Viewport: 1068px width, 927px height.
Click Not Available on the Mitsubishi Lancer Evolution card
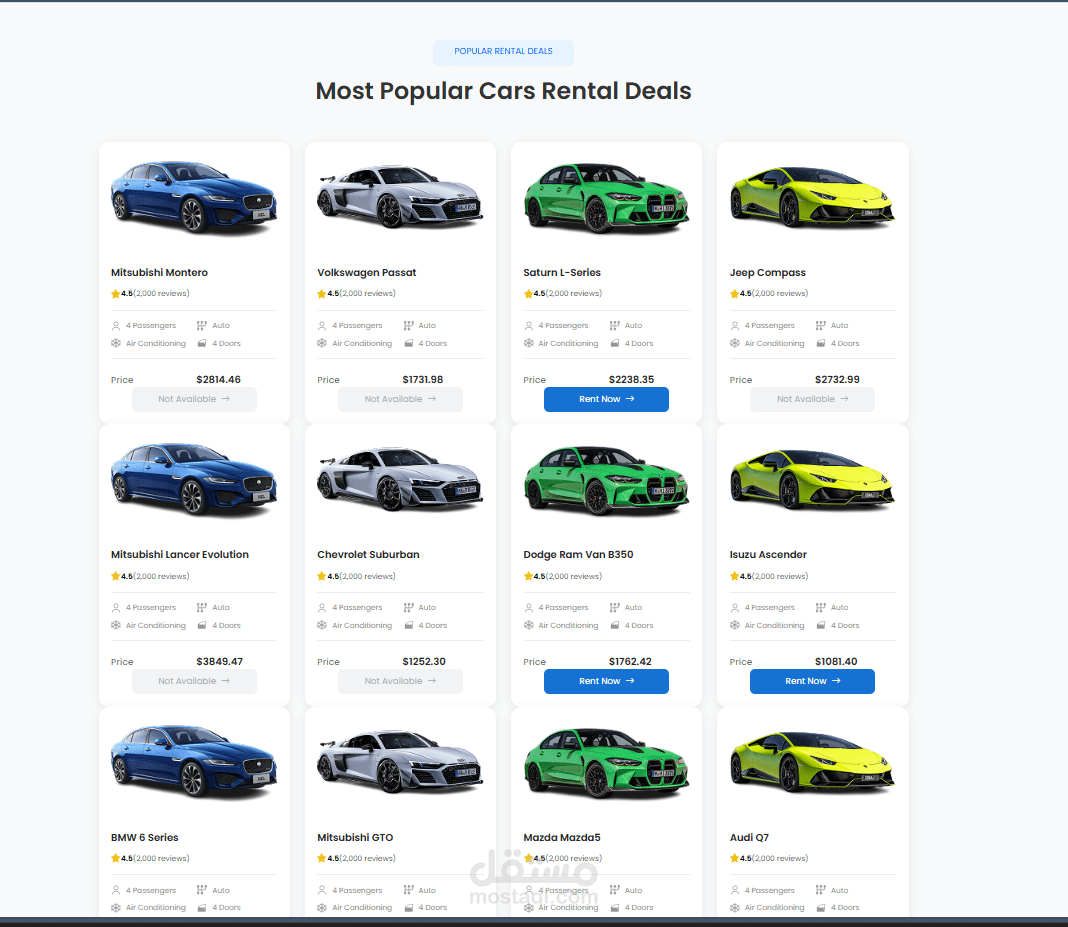[194, 681]
